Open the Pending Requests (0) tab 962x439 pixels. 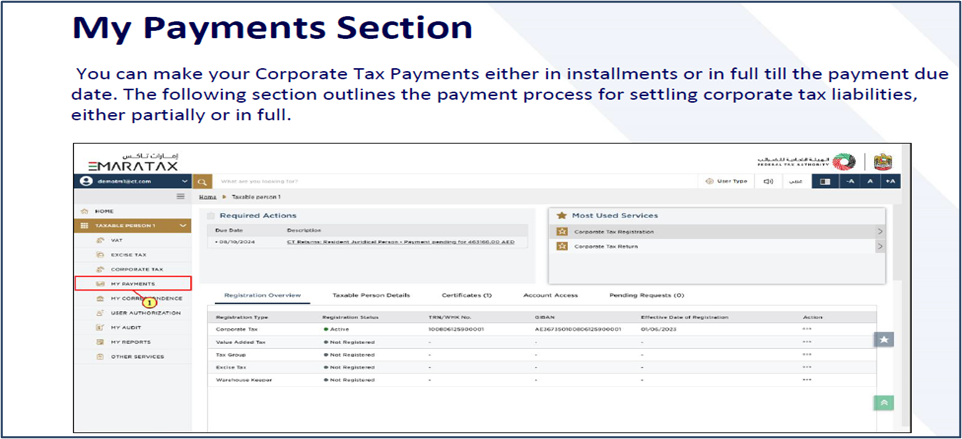click(646, 296)
